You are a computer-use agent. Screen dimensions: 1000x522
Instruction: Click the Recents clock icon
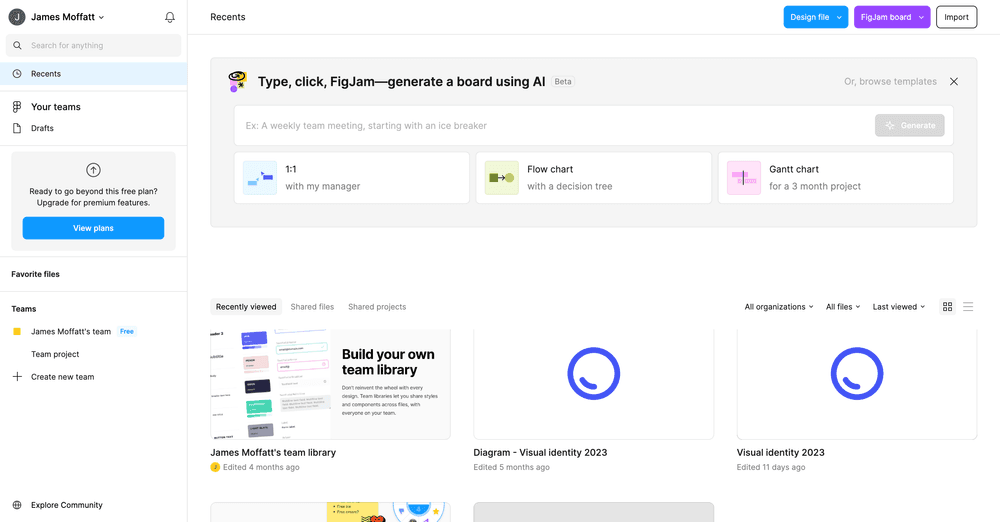pos(17,74)
